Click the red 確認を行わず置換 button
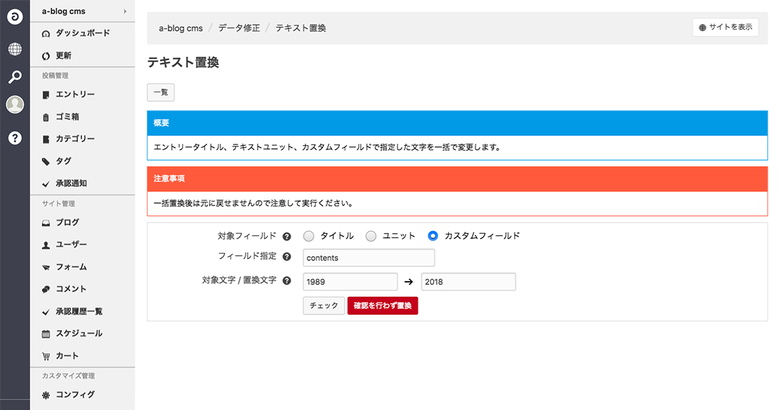780x410 pixels. pos(383,306)
